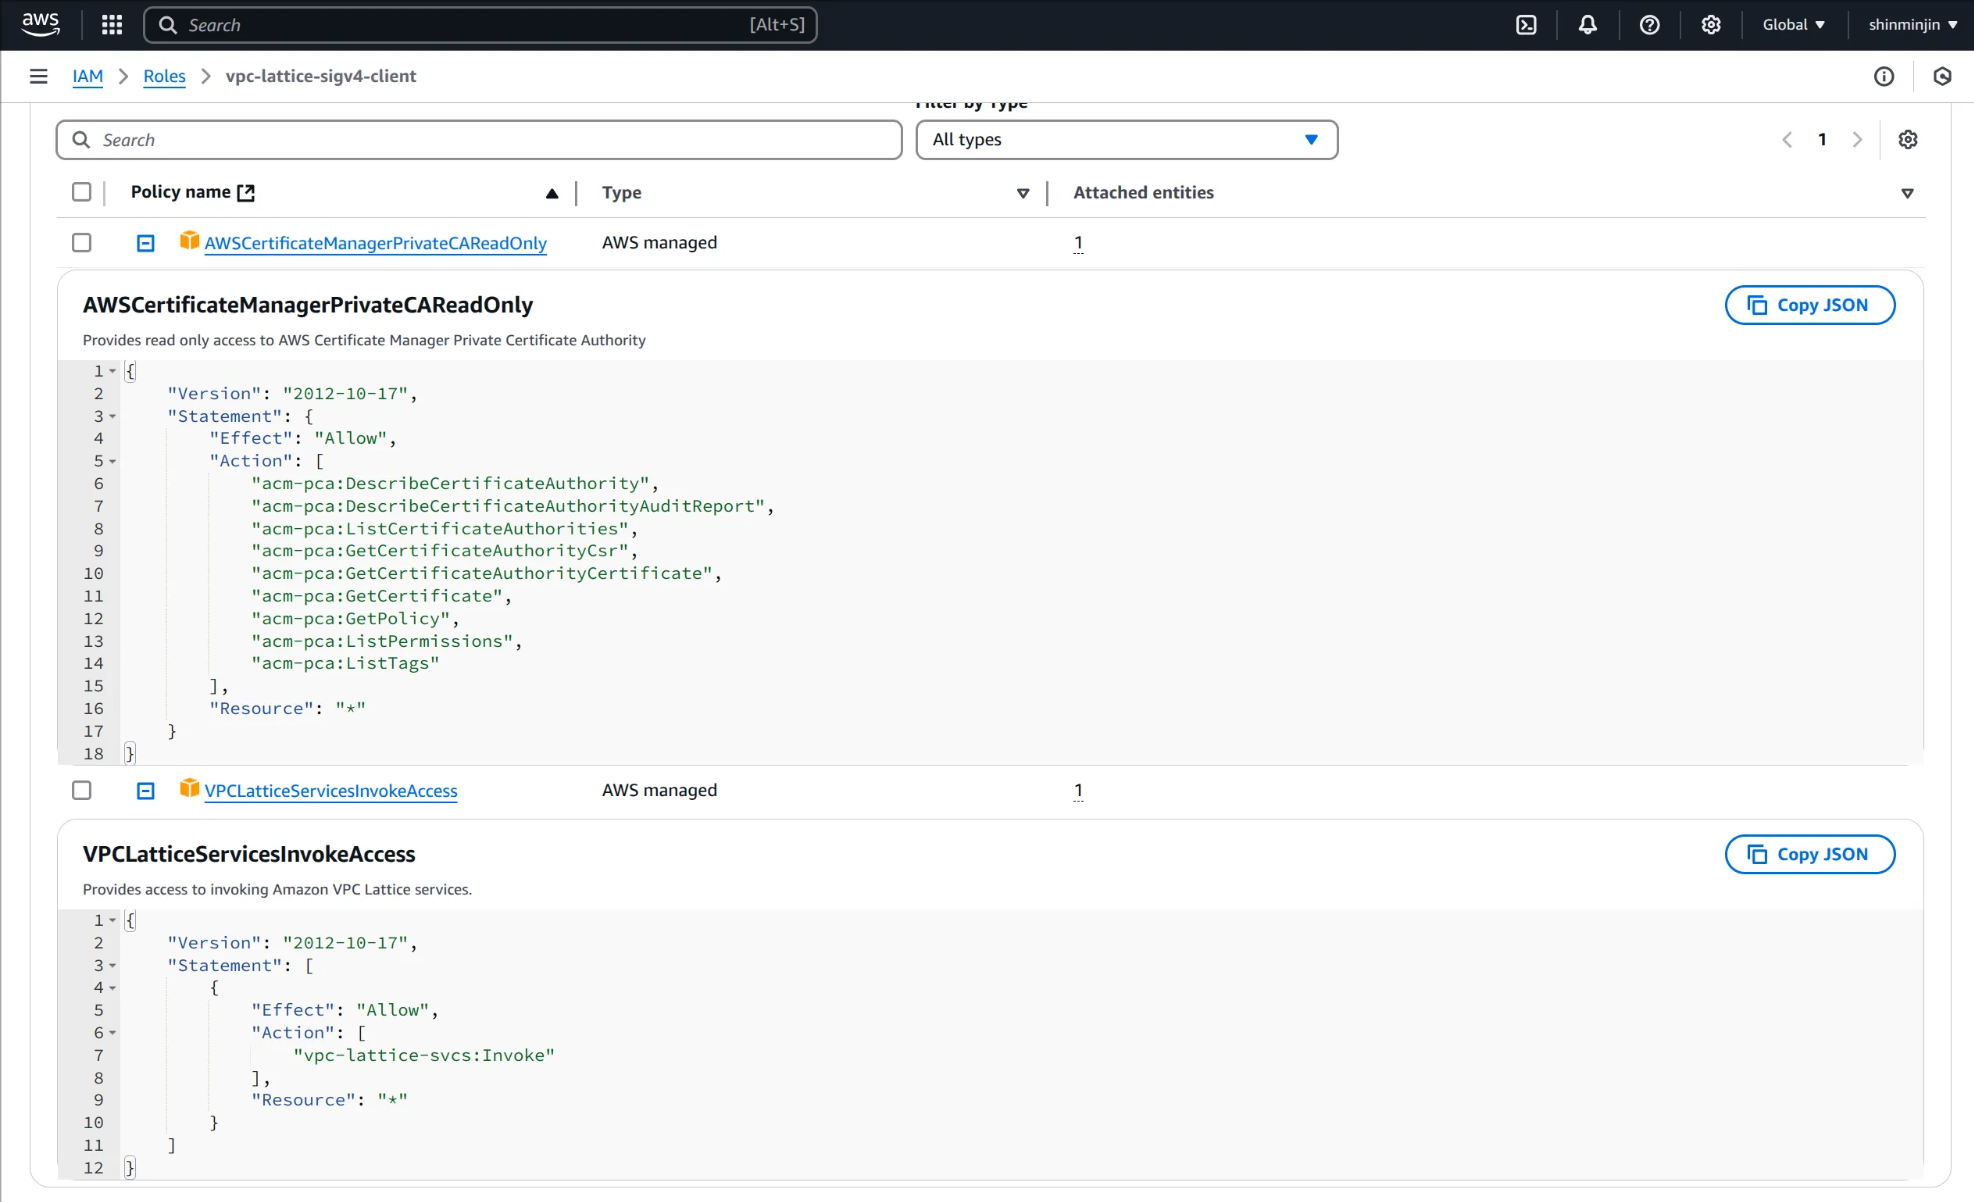Click the external link icon beside Policy name
This screenshot has height=1202, width=1974.
[246, 193]
